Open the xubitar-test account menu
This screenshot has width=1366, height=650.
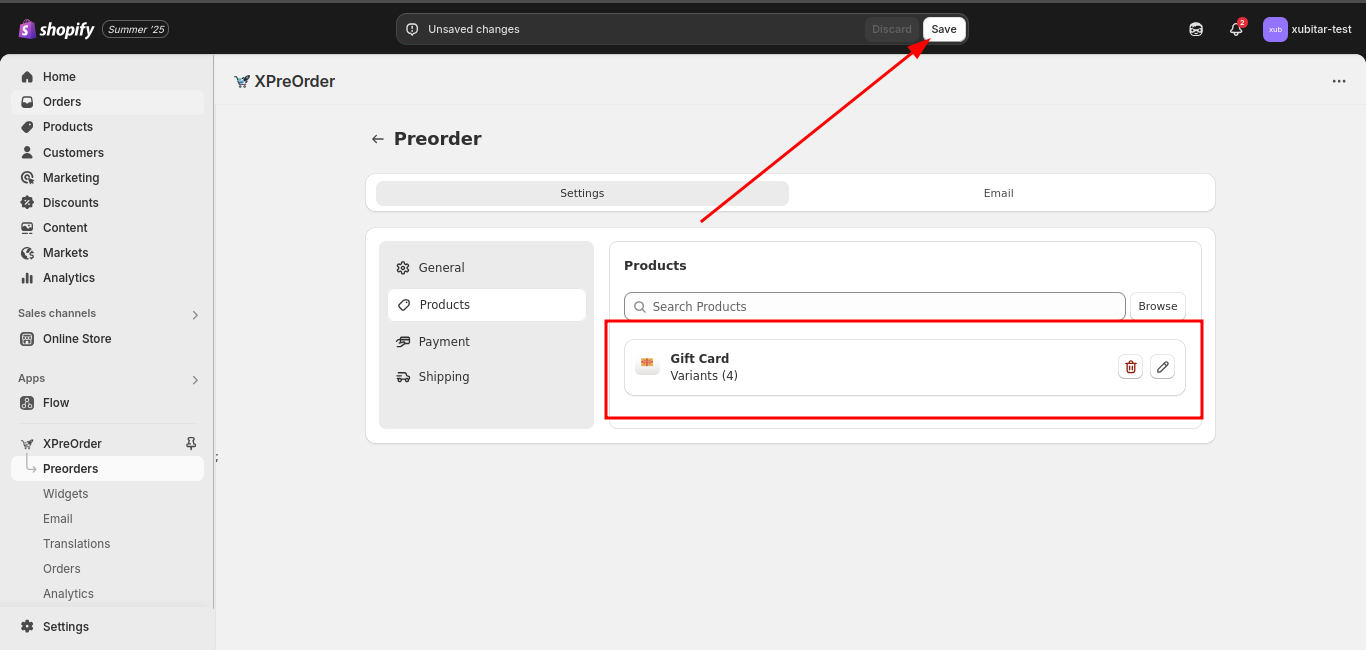tap(1307, 29)
